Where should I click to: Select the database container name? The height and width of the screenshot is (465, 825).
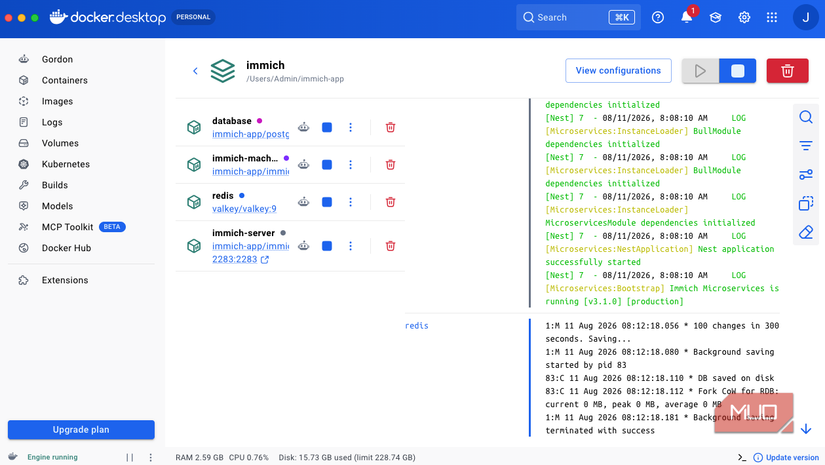(232, 121)
